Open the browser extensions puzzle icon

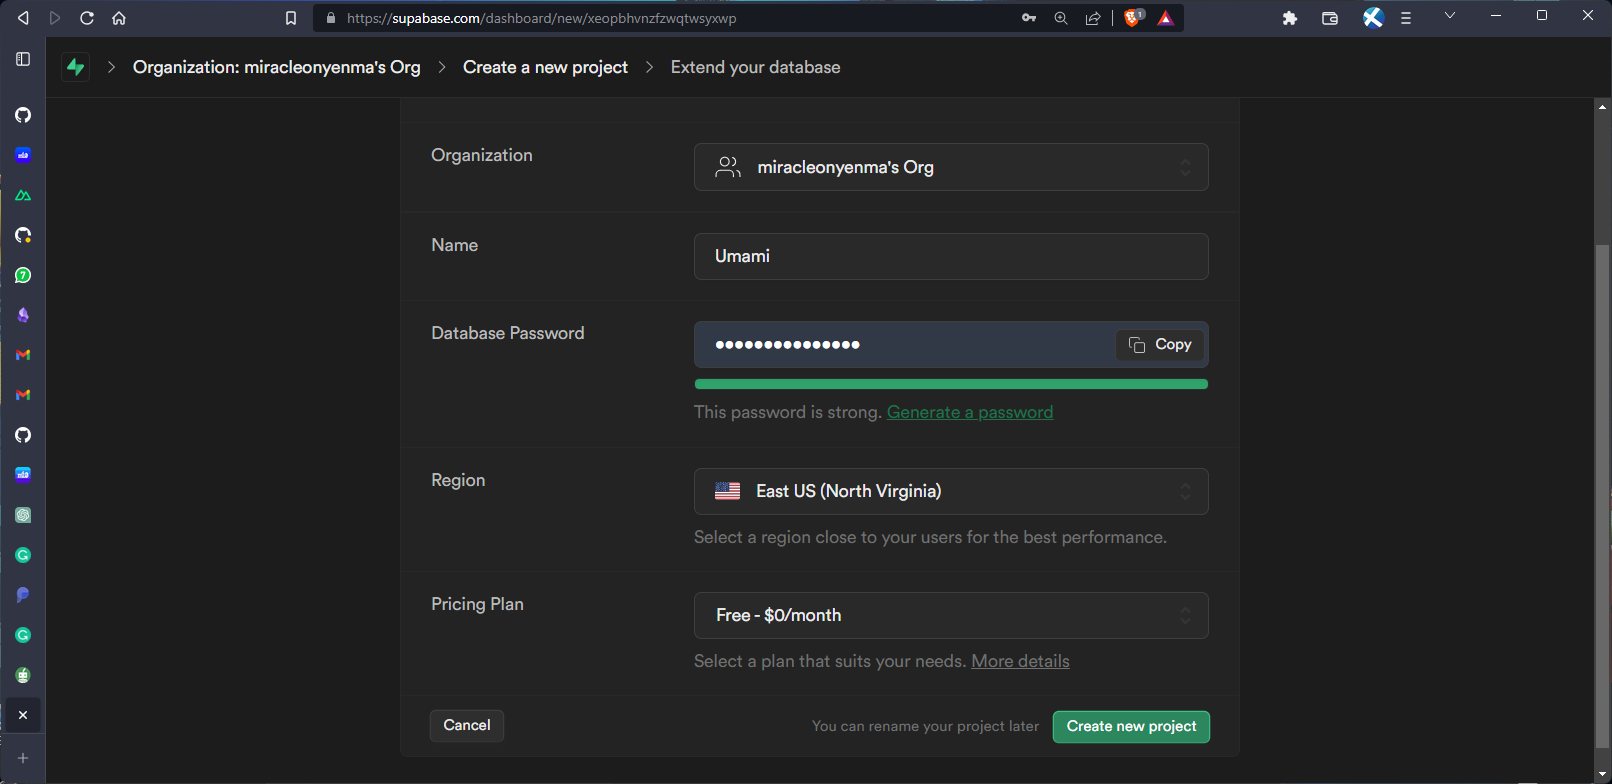1289,18
